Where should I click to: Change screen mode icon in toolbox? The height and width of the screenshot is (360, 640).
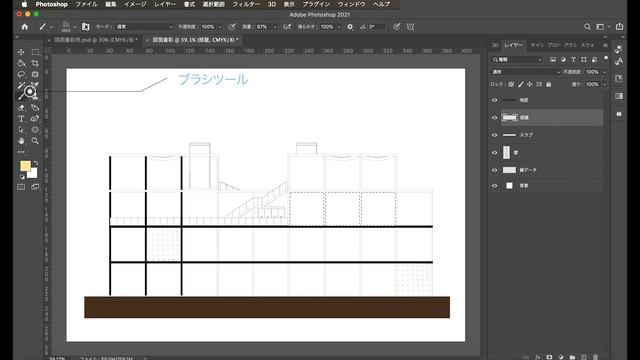click(x=36, y=187)
